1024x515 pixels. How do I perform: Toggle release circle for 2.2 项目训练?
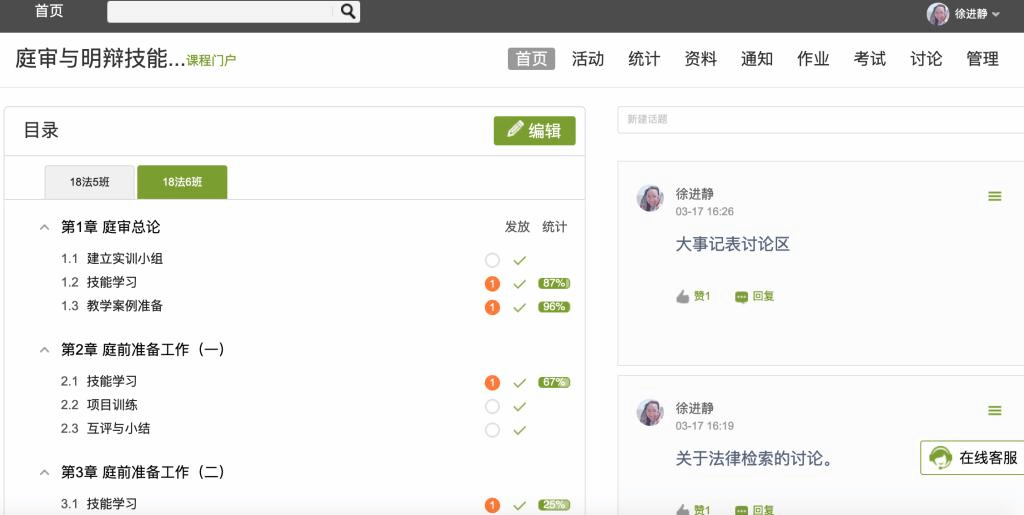pos(492,406)
